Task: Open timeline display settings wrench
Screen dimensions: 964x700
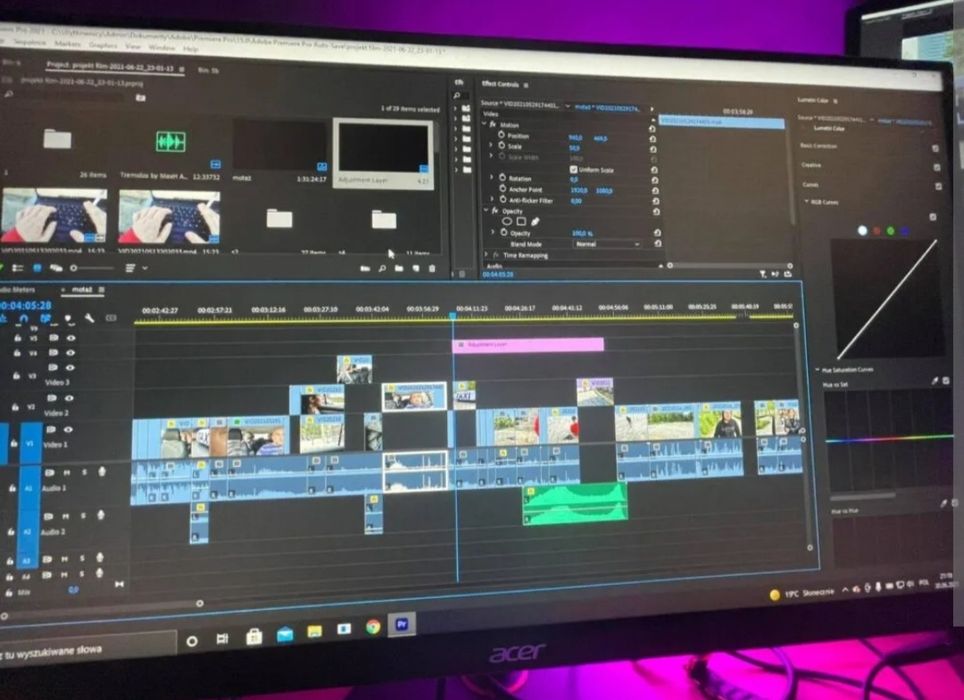Action: 89,318
